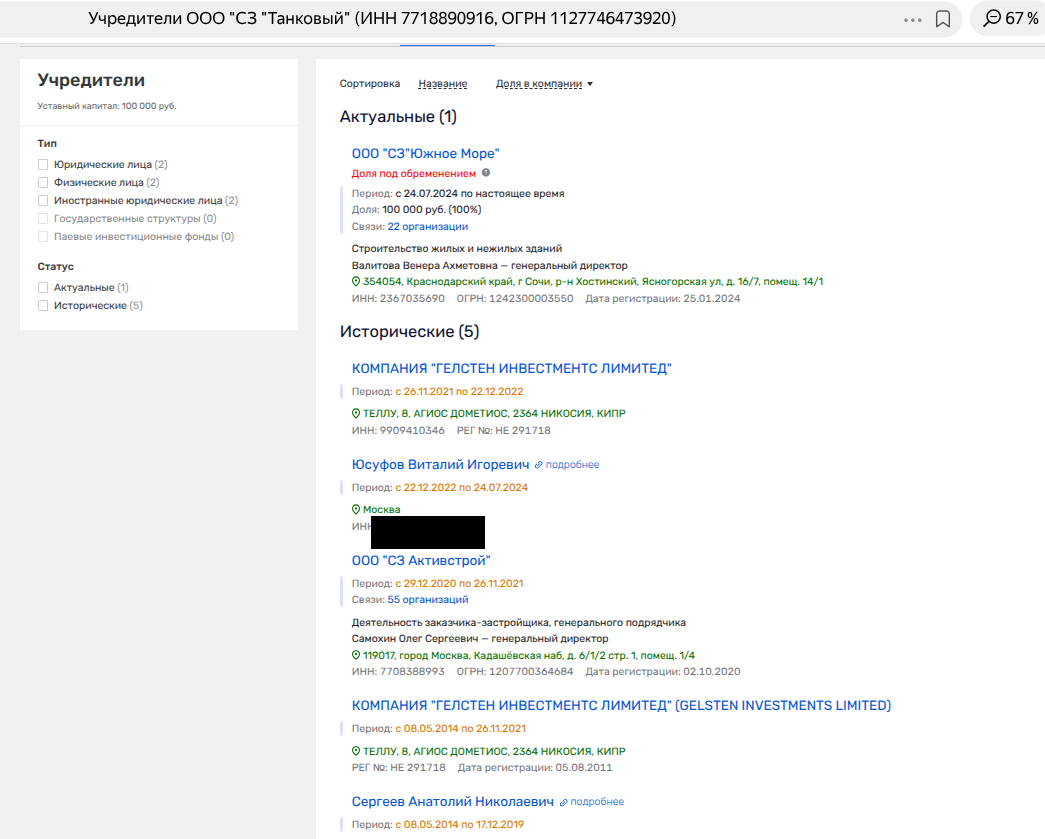This screenshot has width=1045, height=839.
Task: Open ООО "СЗ"Южное Море" company page
Action: point(425,153)
